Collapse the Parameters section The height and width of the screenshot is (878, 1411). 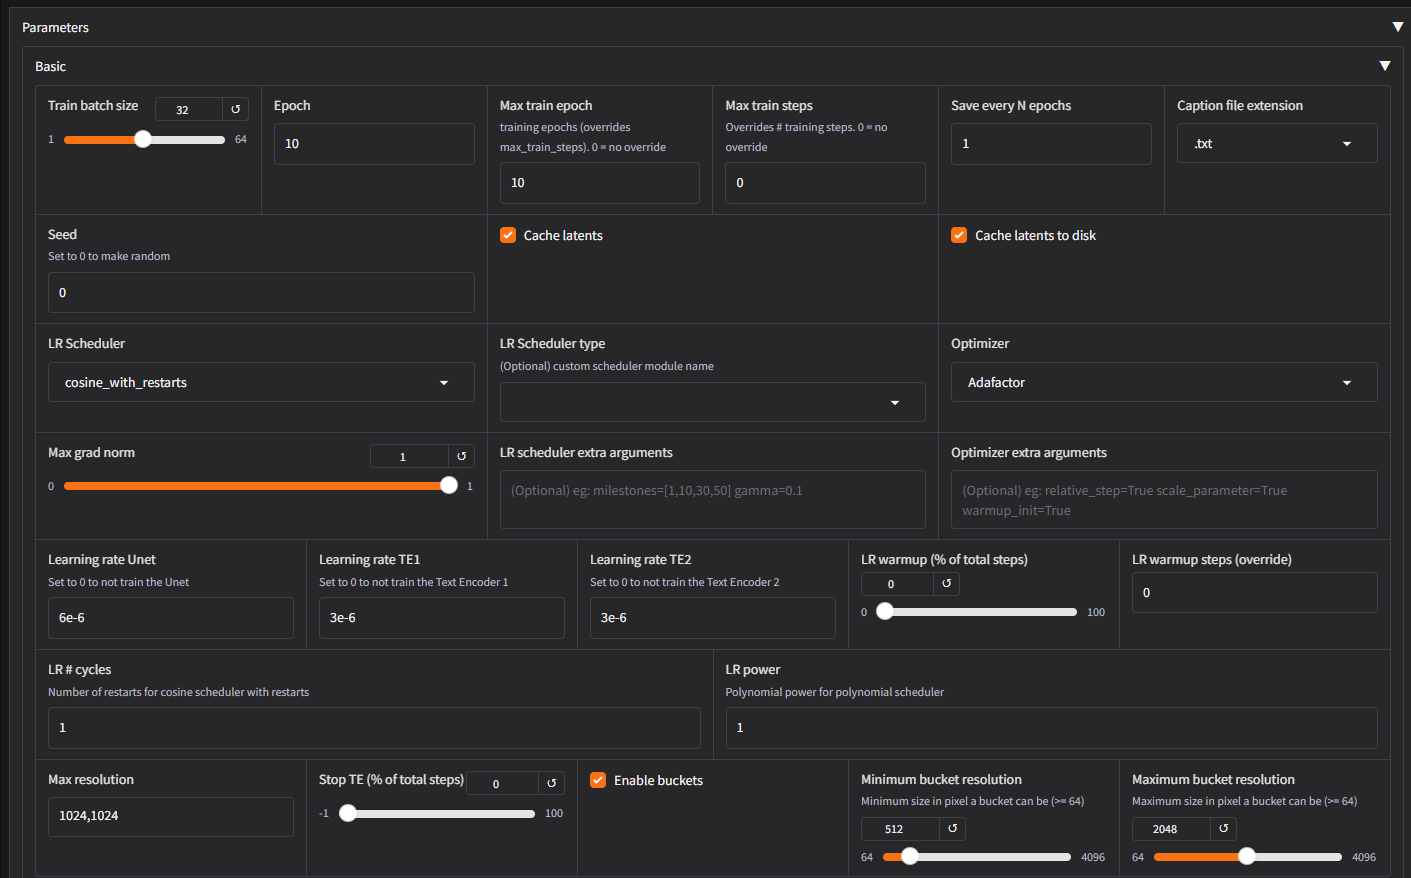(x=1397, y=27)
